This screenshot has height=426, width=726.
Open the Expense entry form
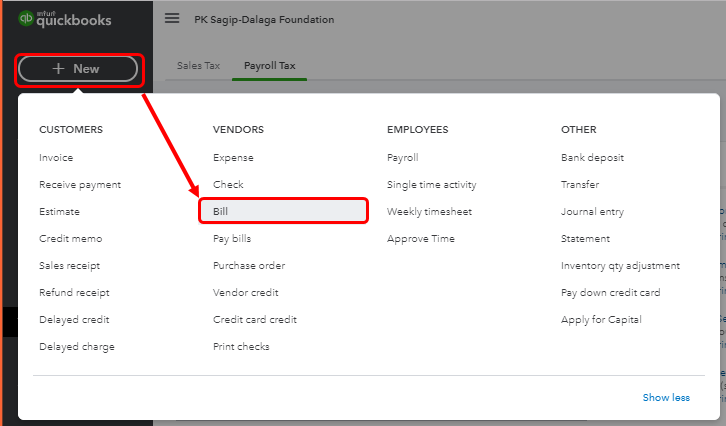pos(233,158)
